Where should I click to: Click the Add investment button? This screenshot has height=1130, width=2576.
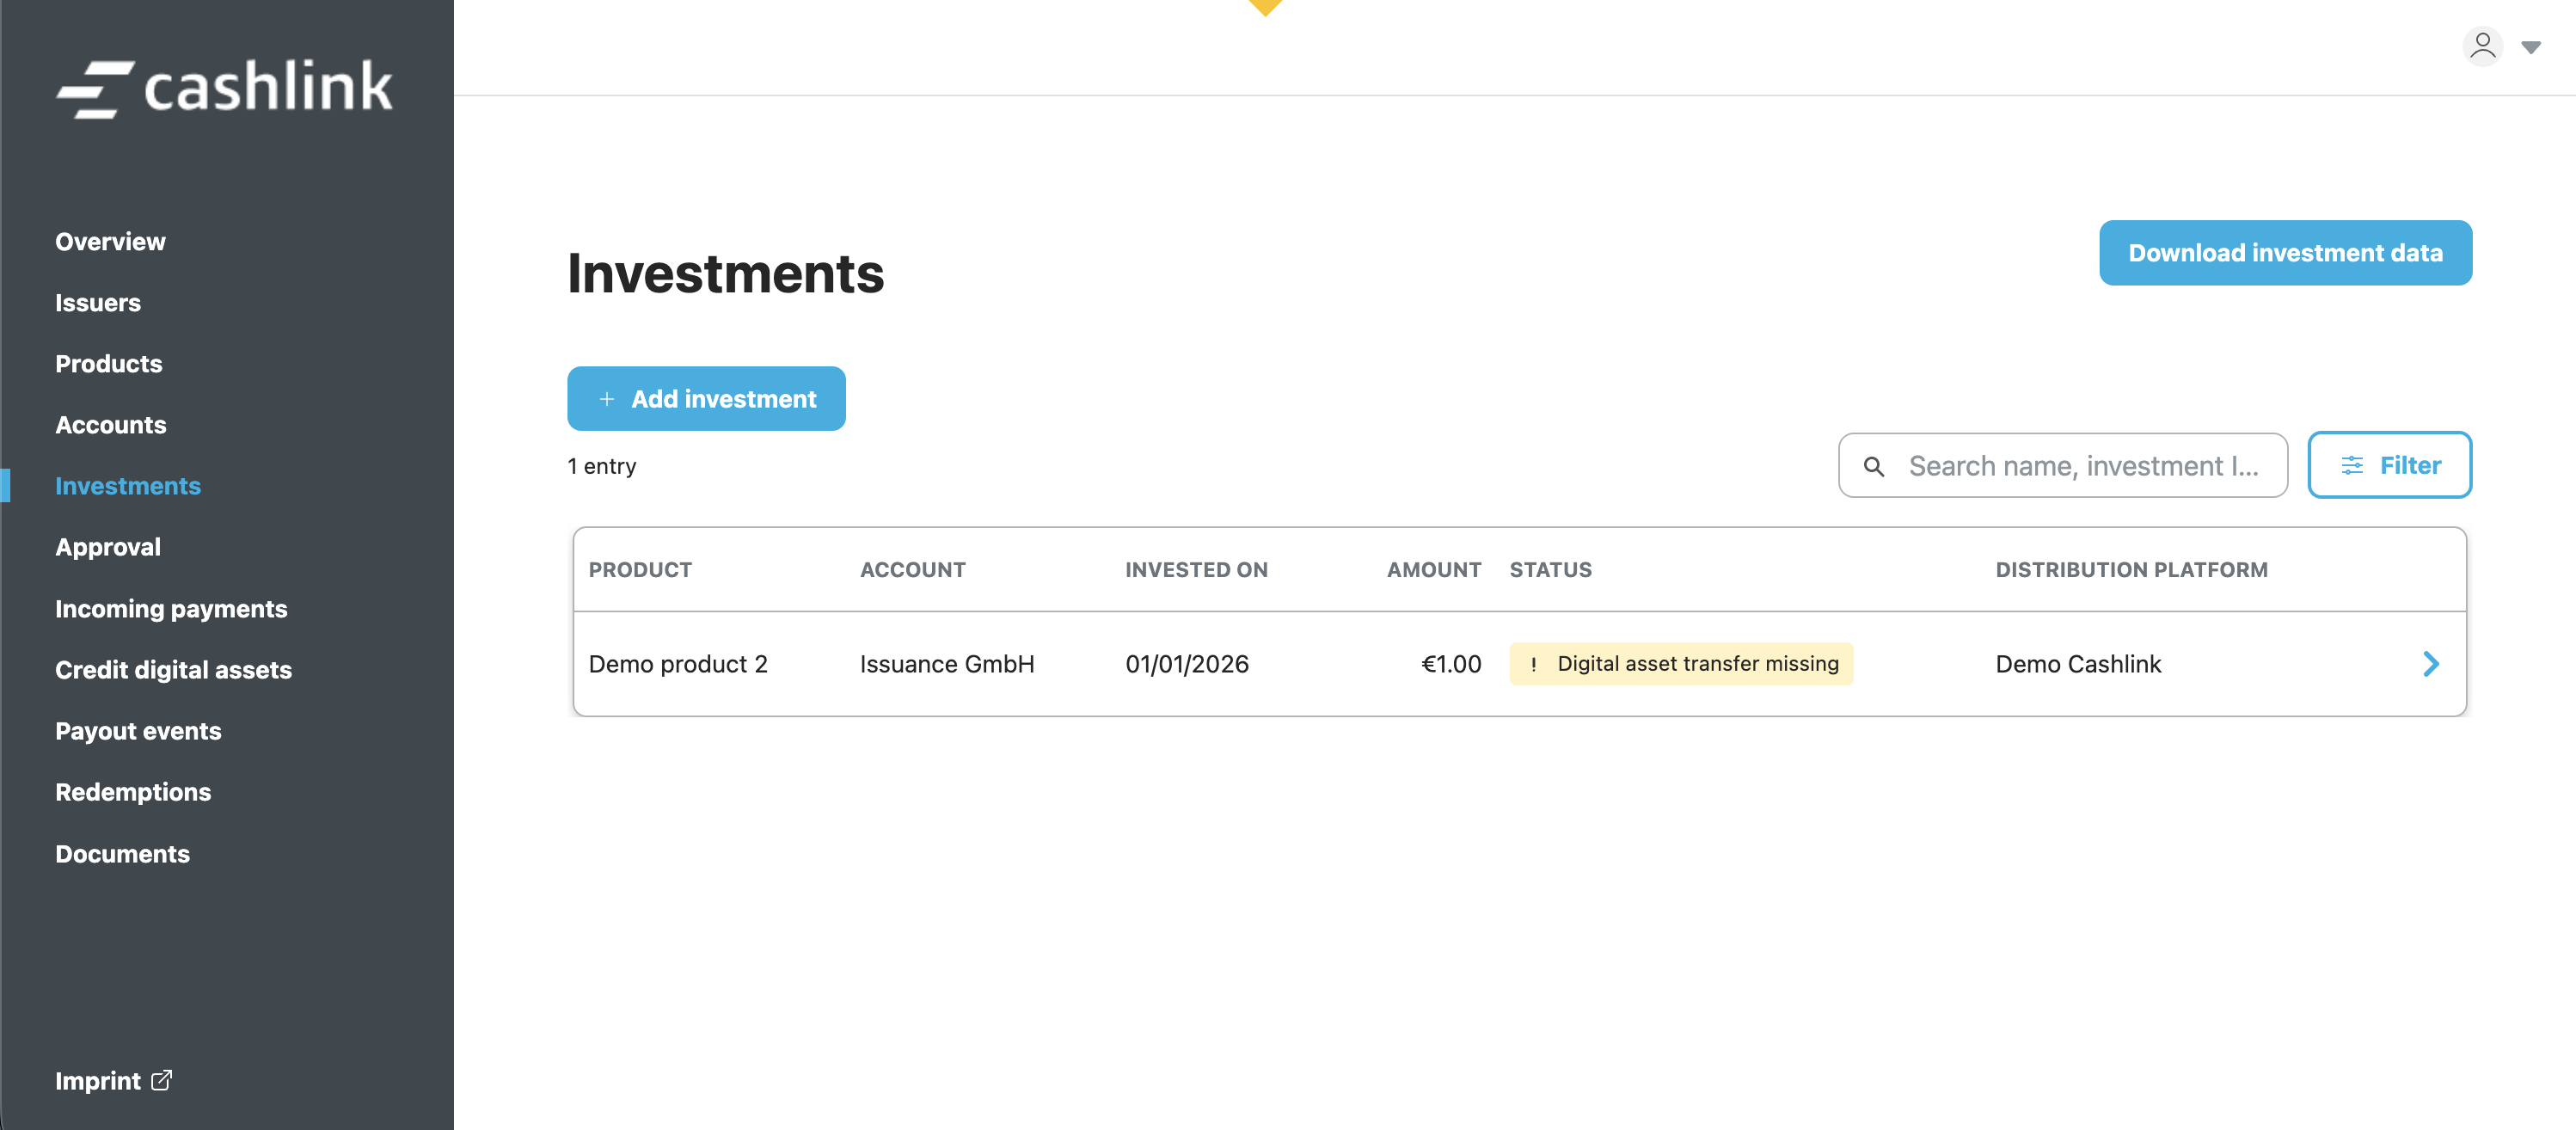pyautogui.click(x=706, y=399)
